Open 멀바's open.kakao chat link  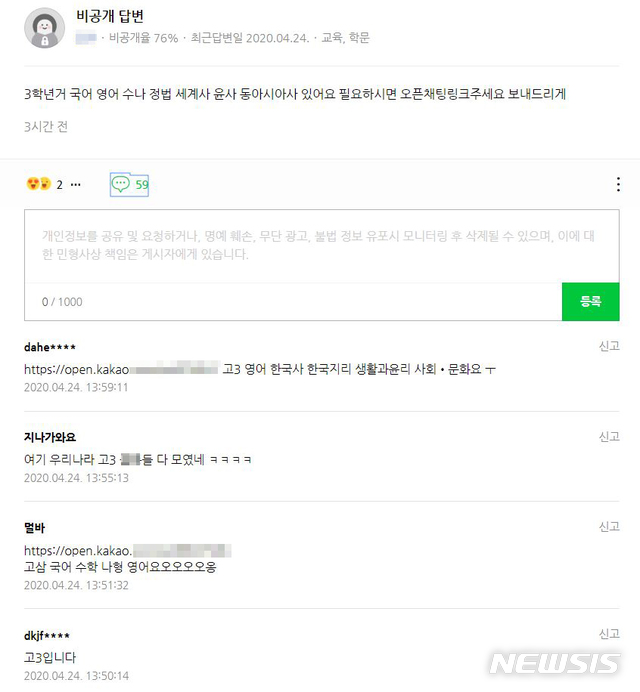tap(128, 550)
